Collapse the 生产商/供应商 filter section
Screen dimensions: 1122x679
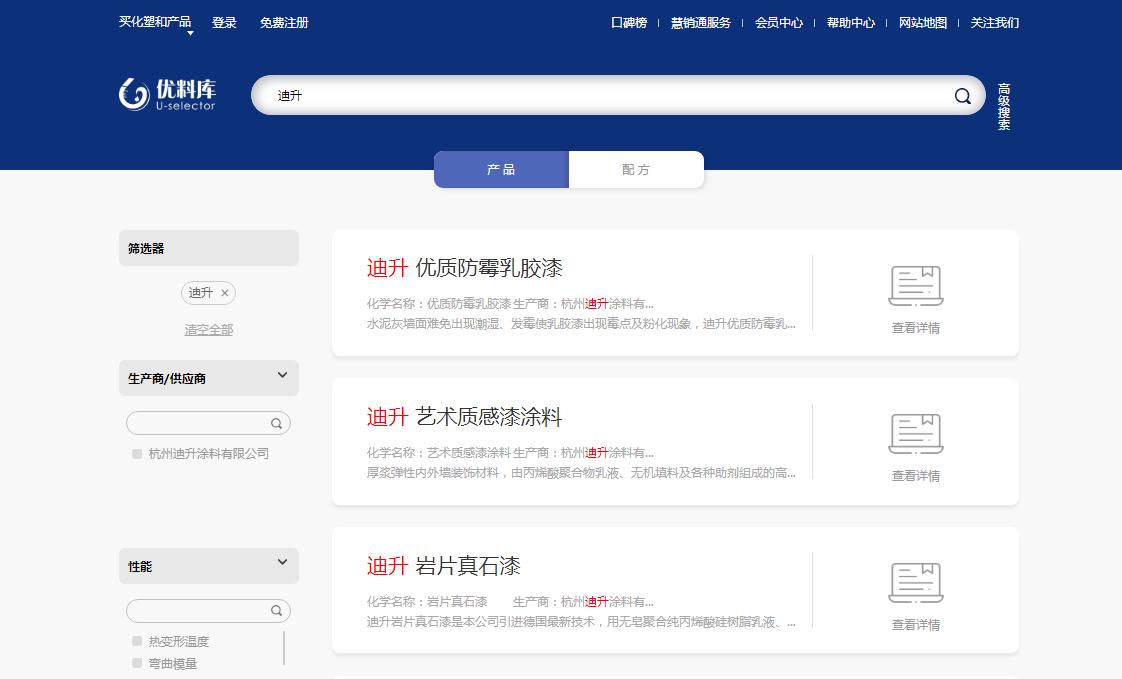[282, 375]
